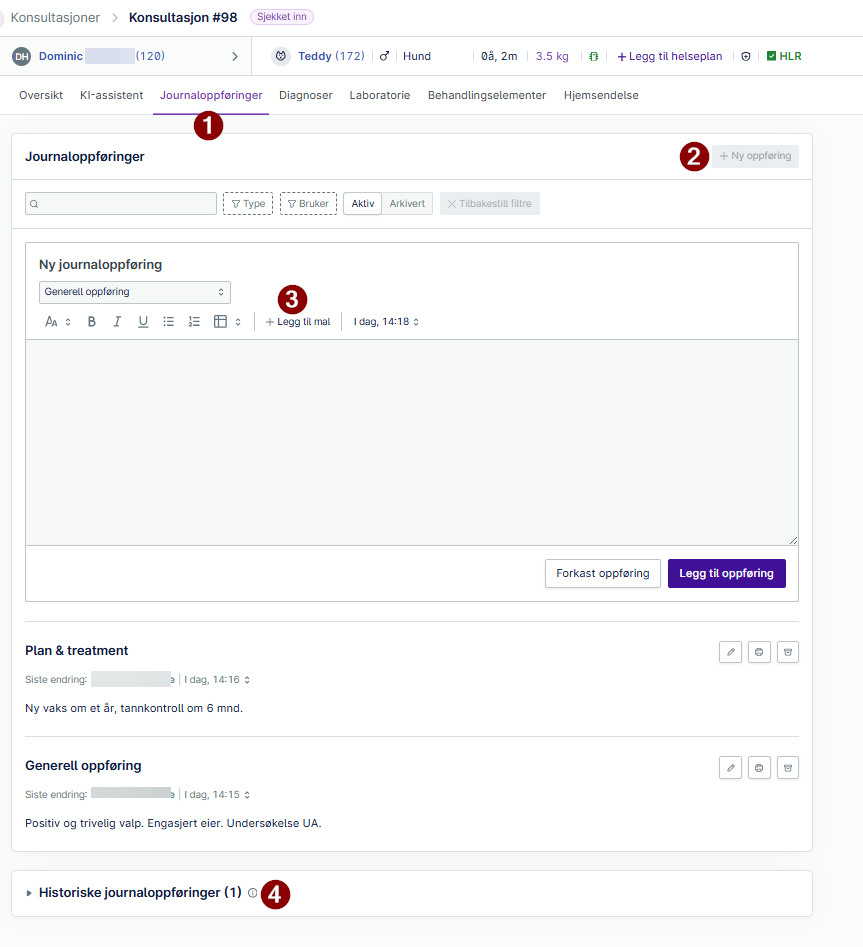This screenshot has width=863, height=947.
Task: Open the table insert dropdown
Action: click(x=227, y=322)
